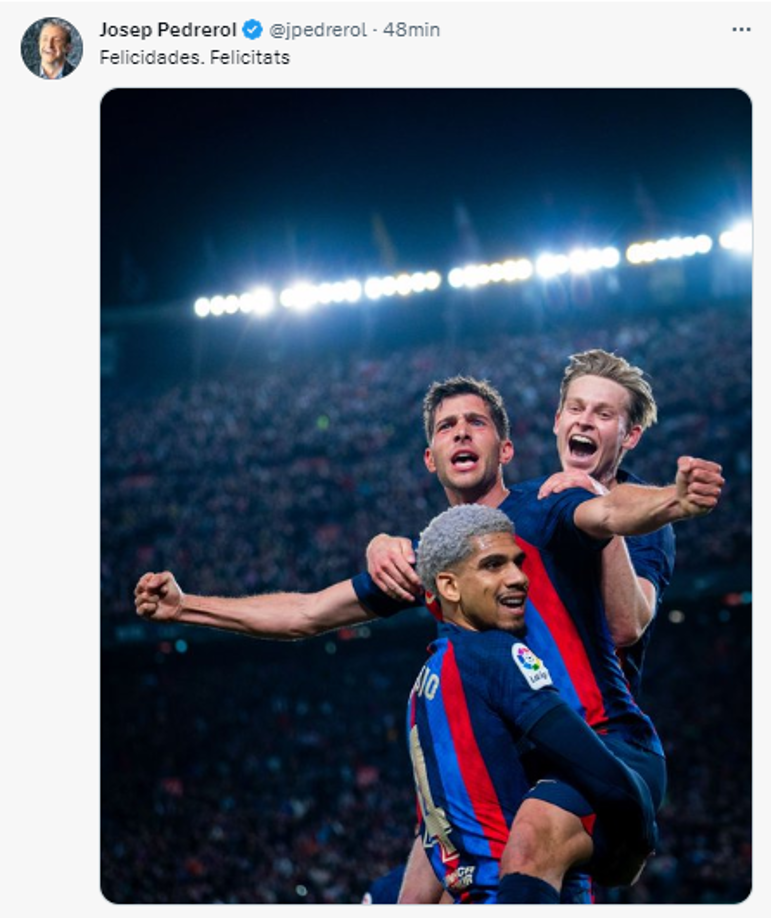
Task: Open the @jpedrerol handle link
Action: tap(317, 30)
